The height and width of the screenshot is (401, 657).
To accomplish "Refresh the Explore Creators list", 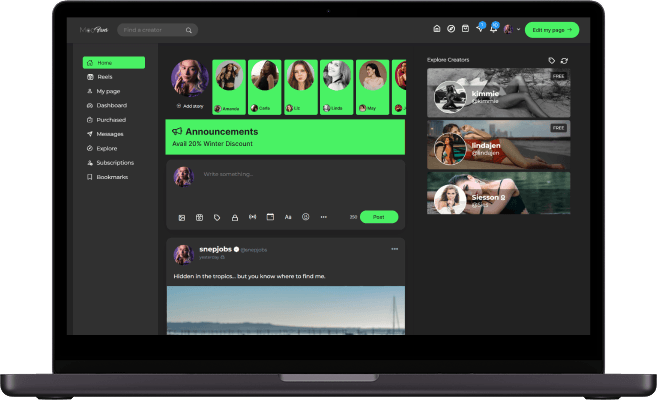I will coord(564,61).
